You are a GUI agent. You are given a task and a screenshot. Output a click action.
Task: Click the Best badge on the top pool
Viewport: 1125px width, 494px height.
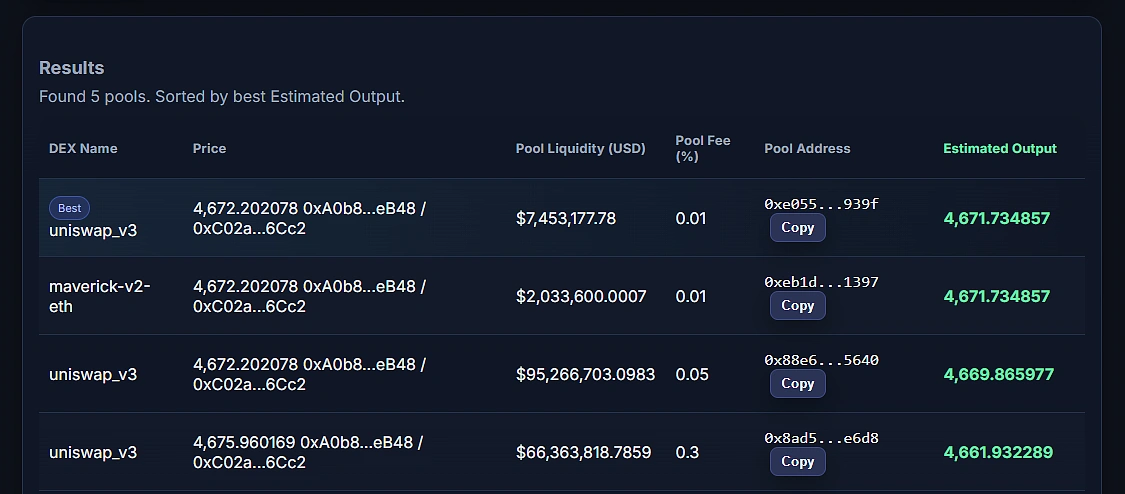[70, 208]
